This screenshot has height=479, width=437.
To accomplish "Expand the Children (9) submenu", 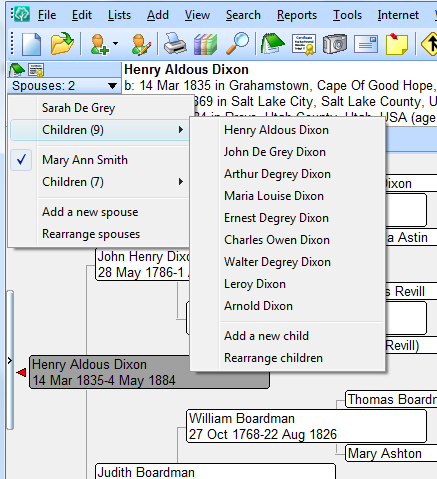I will tap(100, 130).
